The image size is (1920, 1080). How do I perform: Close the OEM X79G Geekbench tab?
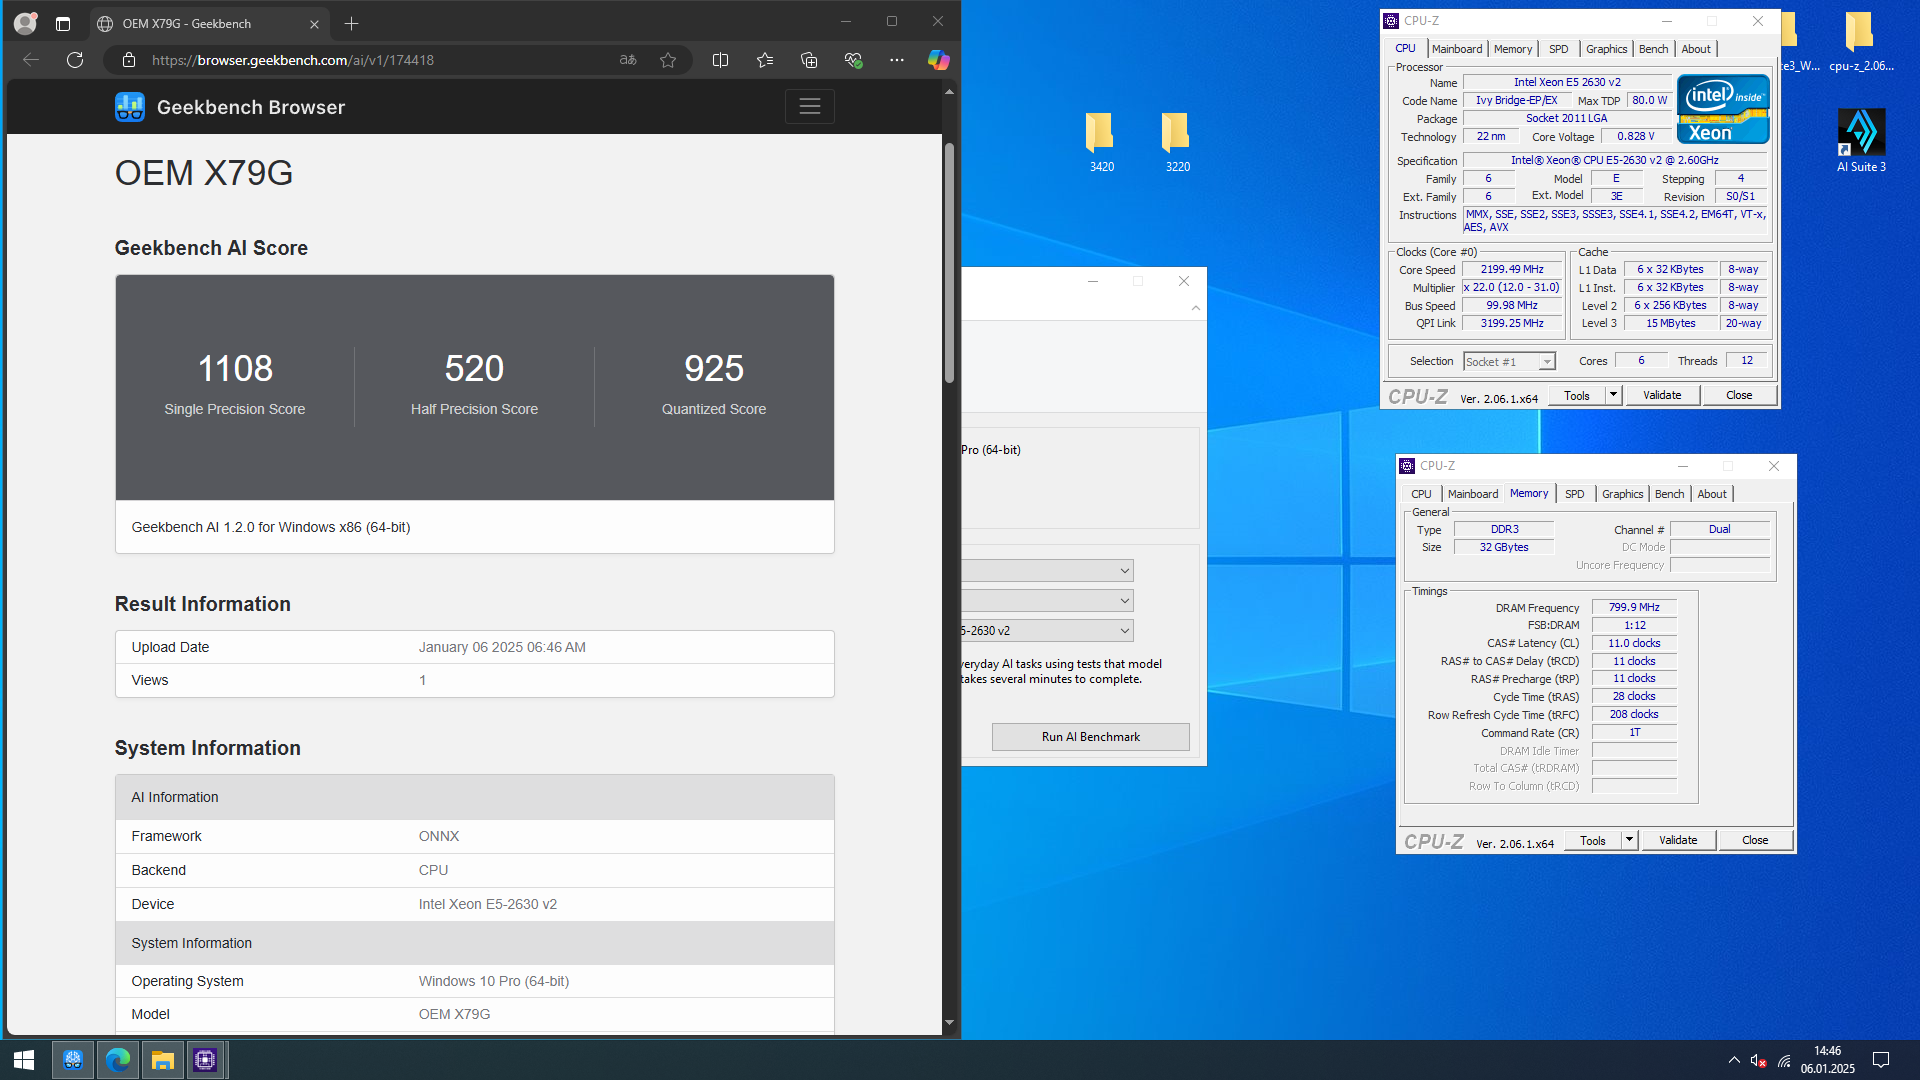314,24
